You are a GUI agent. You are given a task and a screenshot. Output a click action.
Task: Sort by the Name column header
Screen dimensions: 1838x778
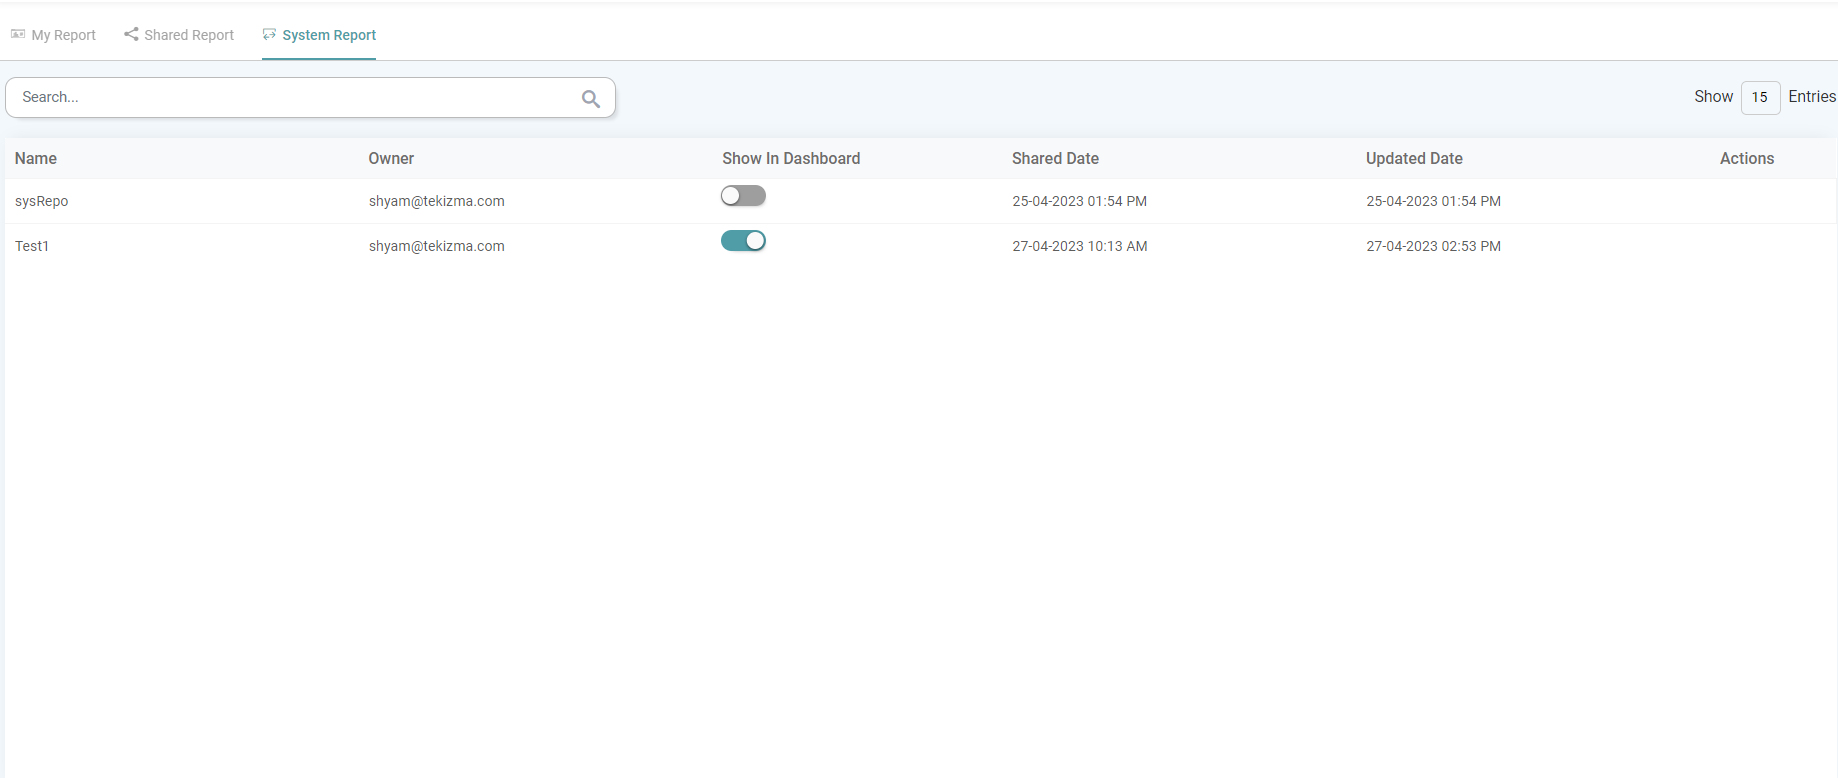(36, 158)
